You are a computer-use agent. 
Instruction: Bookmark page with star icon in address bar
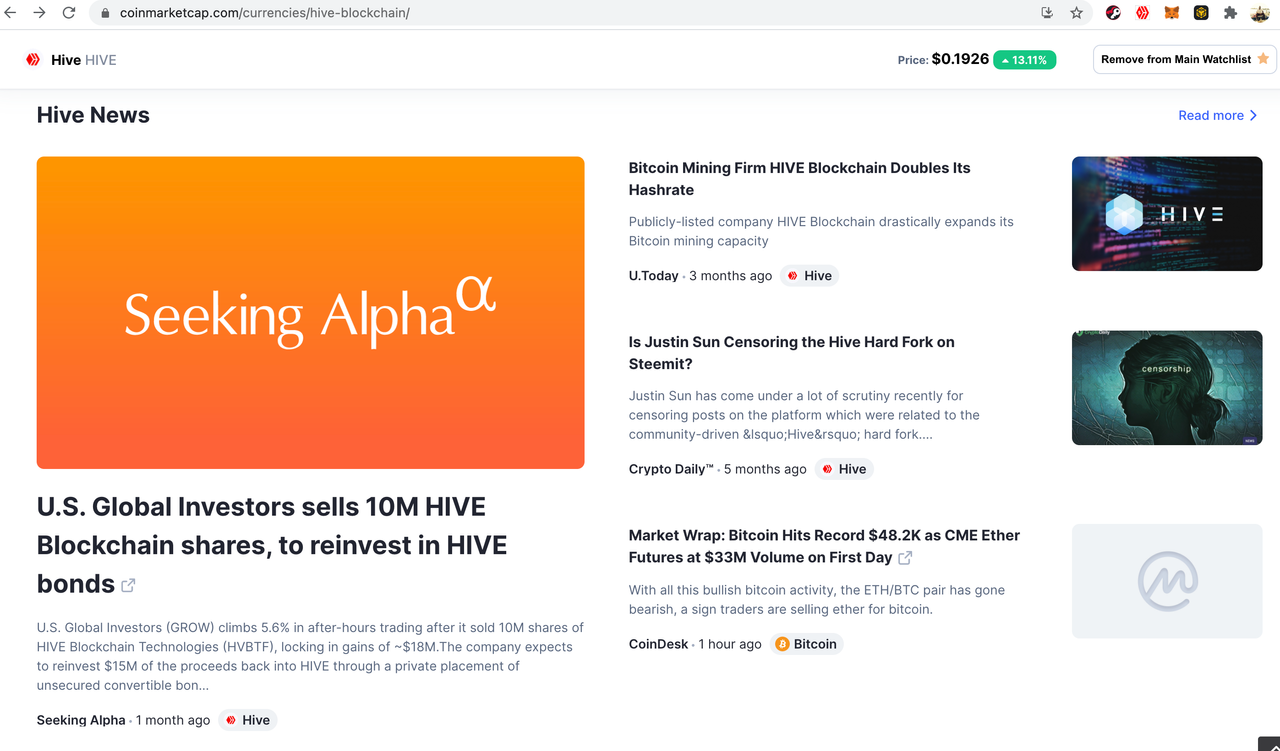point(1076,13)
